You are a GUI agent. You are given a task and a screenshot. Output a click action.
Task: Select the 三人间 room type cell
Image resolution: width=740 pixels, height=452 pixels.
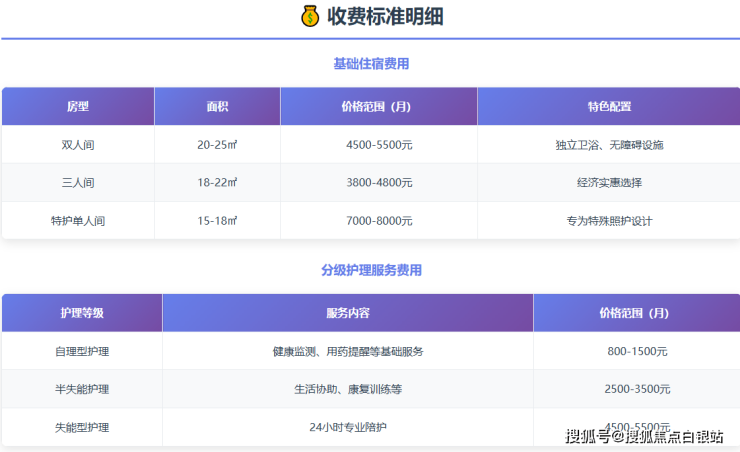78,183
